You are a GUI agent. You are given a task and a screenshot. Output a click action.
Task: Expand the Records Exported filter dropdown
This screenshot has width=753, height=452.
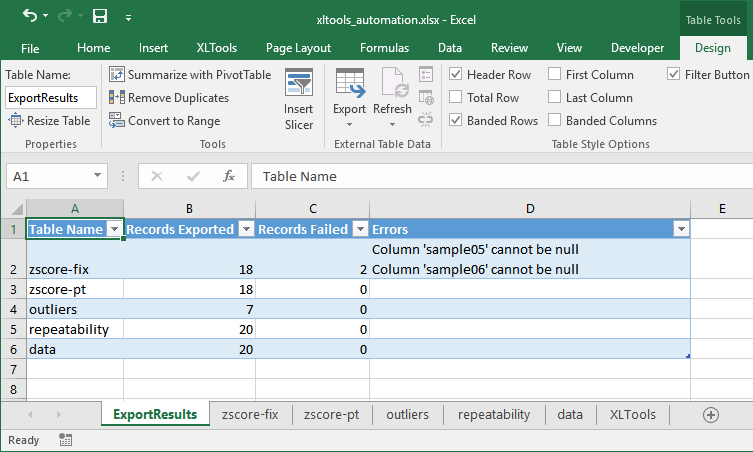point(245,230)
